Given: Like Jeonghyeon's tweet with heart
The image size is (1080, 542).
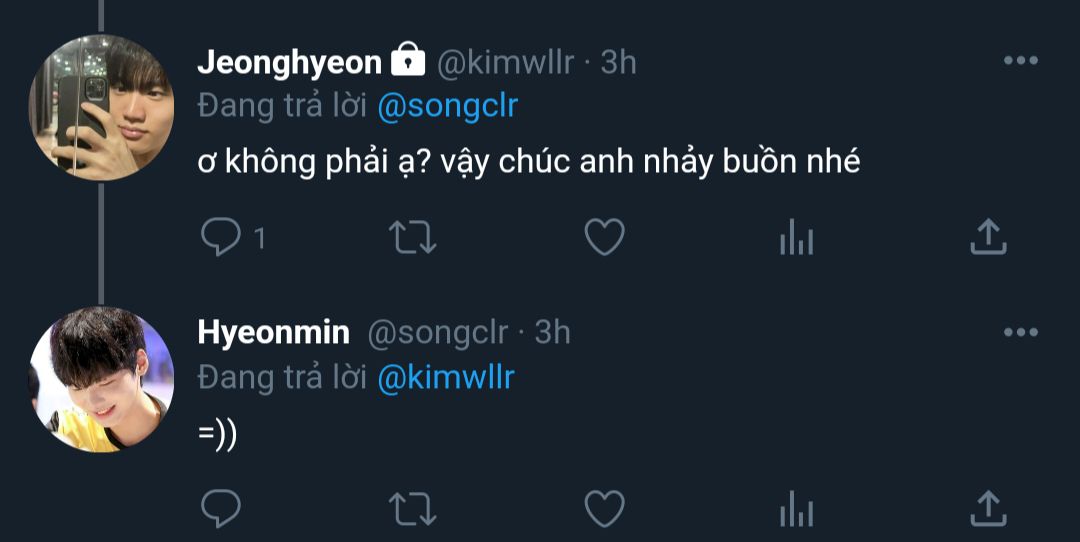Looking at the screenshot, I should tap(604, 237).
